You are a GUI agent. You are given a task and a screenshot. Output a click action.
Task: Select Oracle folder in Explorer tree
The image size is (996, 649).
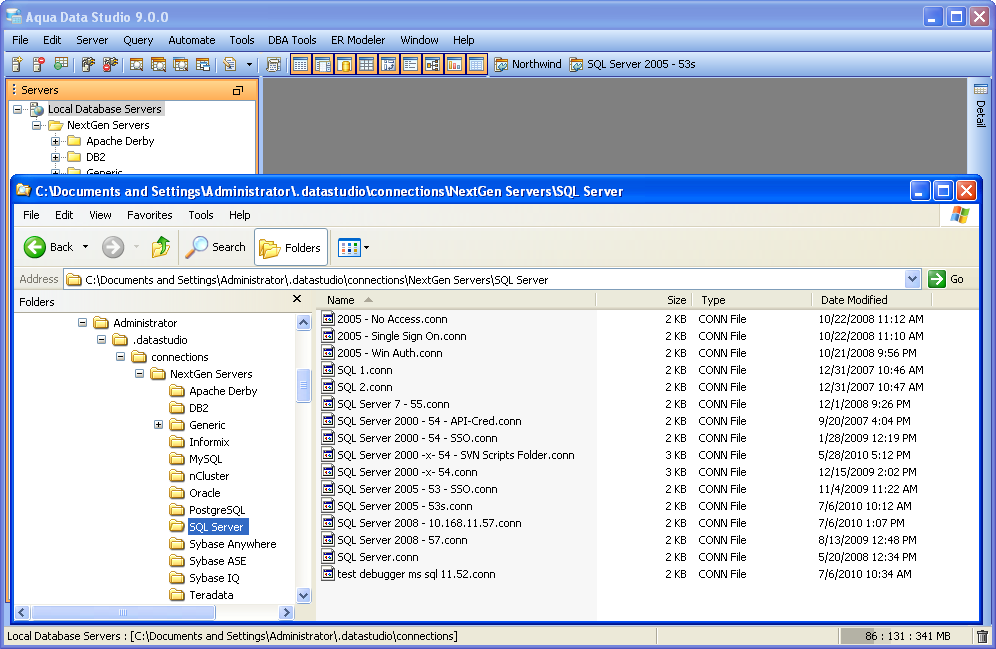click(205, 493)
